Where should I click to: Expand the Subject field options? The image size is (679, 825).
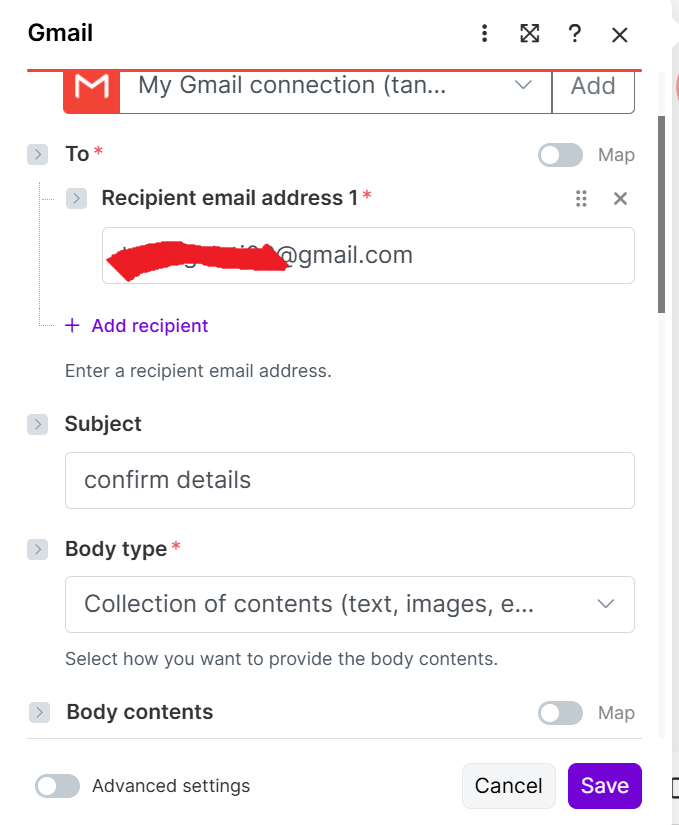37,424
